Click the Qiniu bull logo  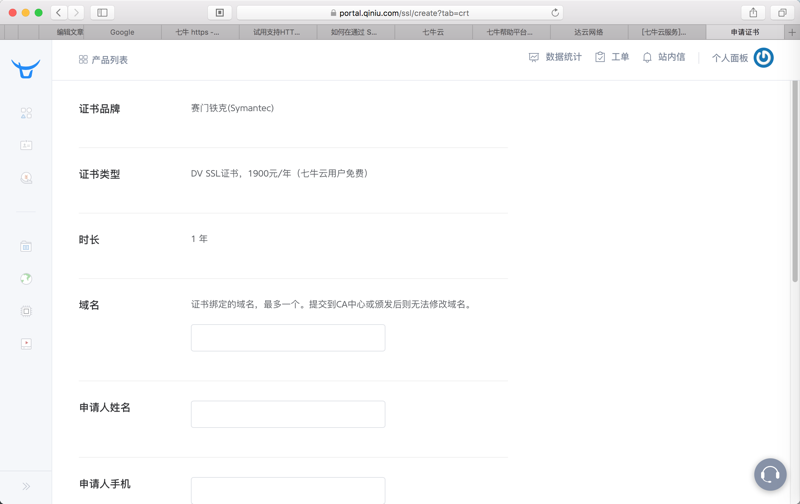point(26,68)
